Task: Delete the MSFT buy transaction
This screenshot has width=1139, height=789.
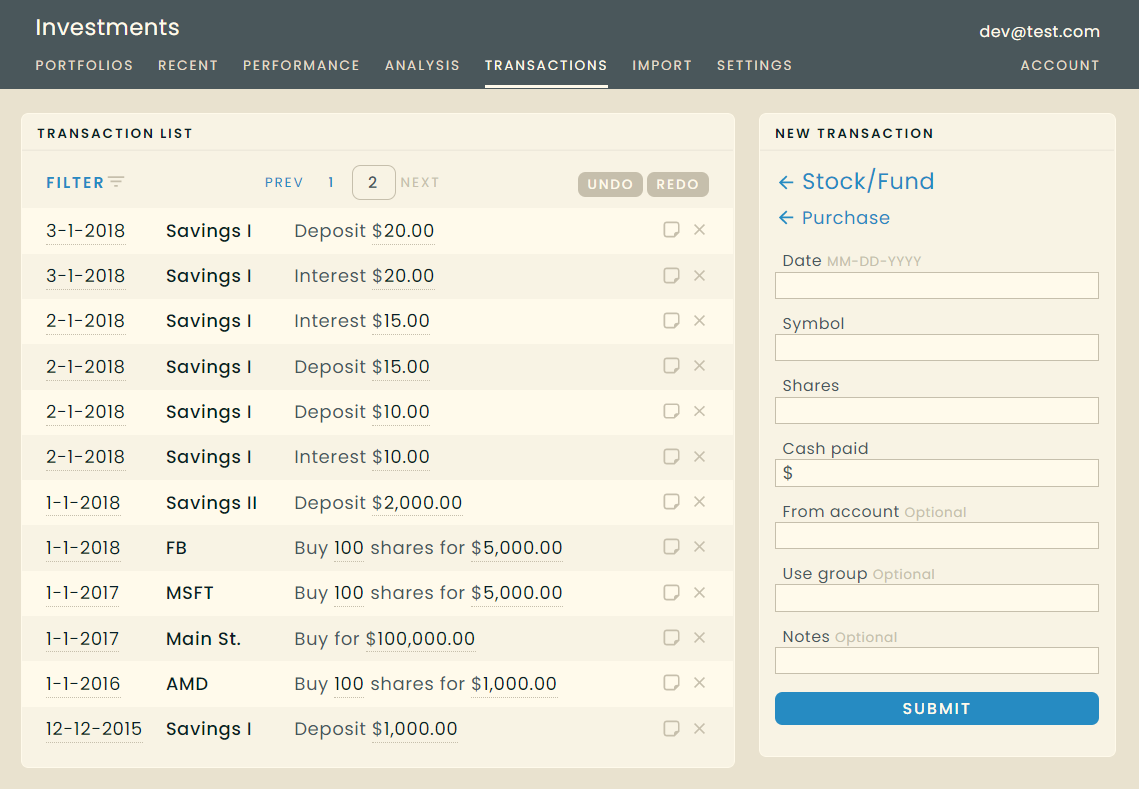Action: pos(700,592)
